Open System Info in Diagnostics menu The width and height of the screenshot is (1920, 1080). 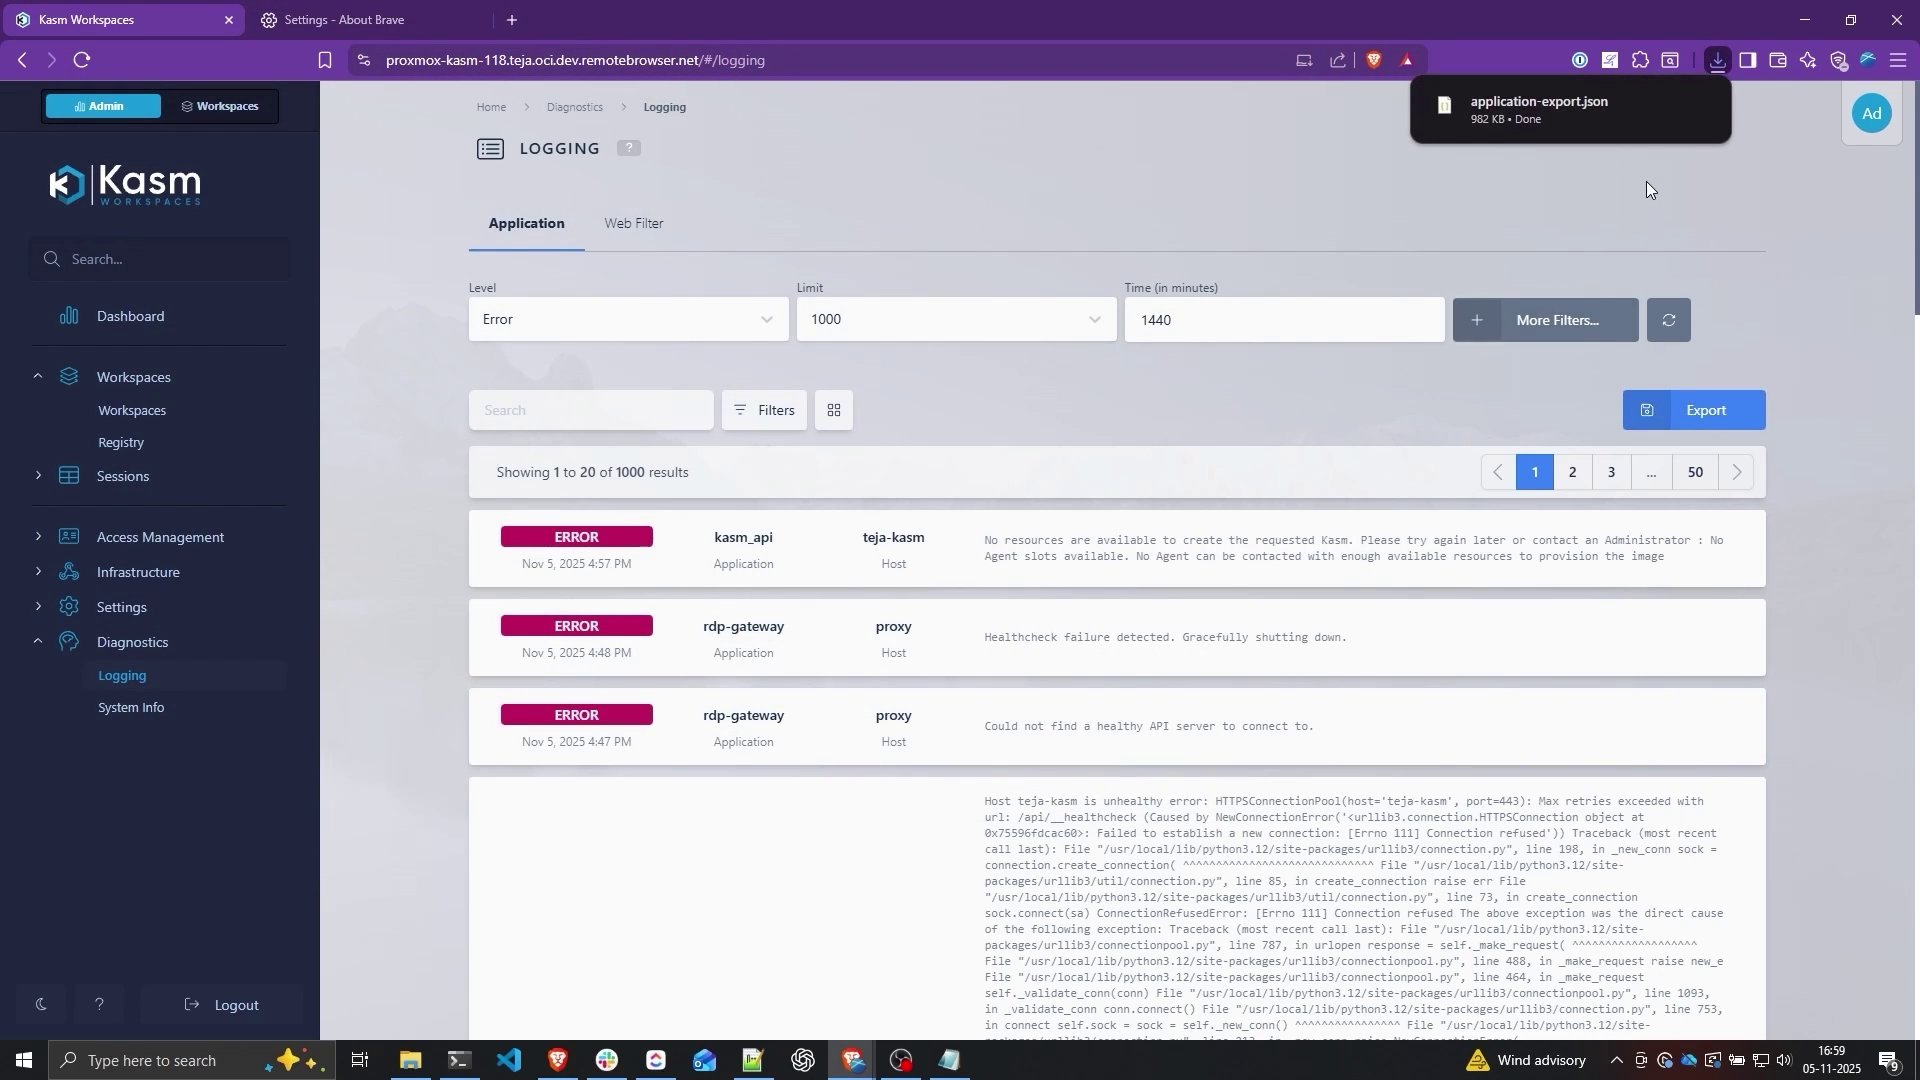(x=131, y=707)
